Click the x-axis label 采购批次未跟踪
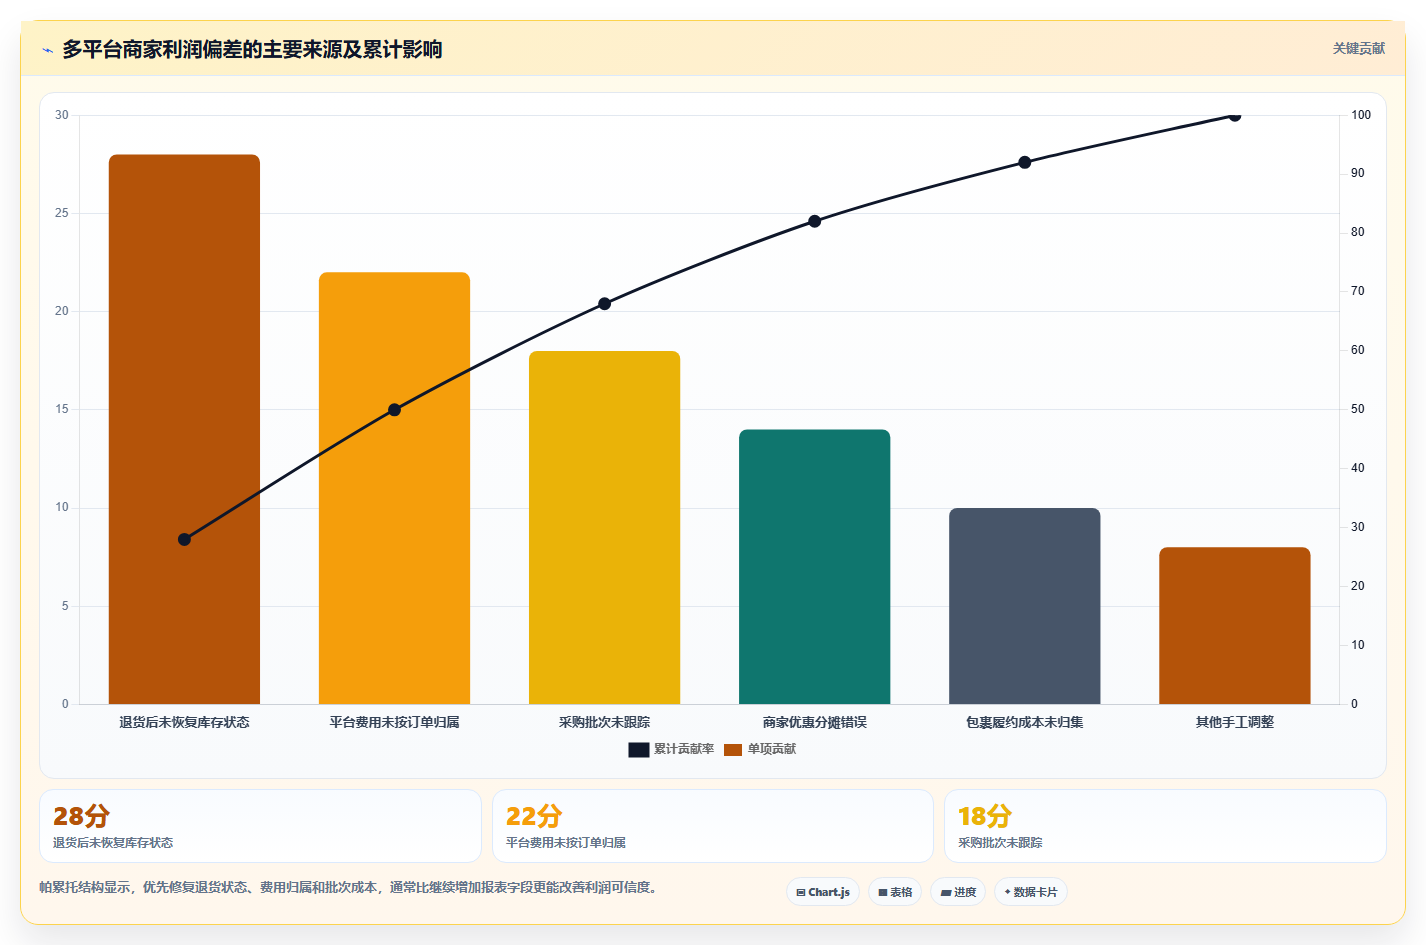 click(604, 722)
